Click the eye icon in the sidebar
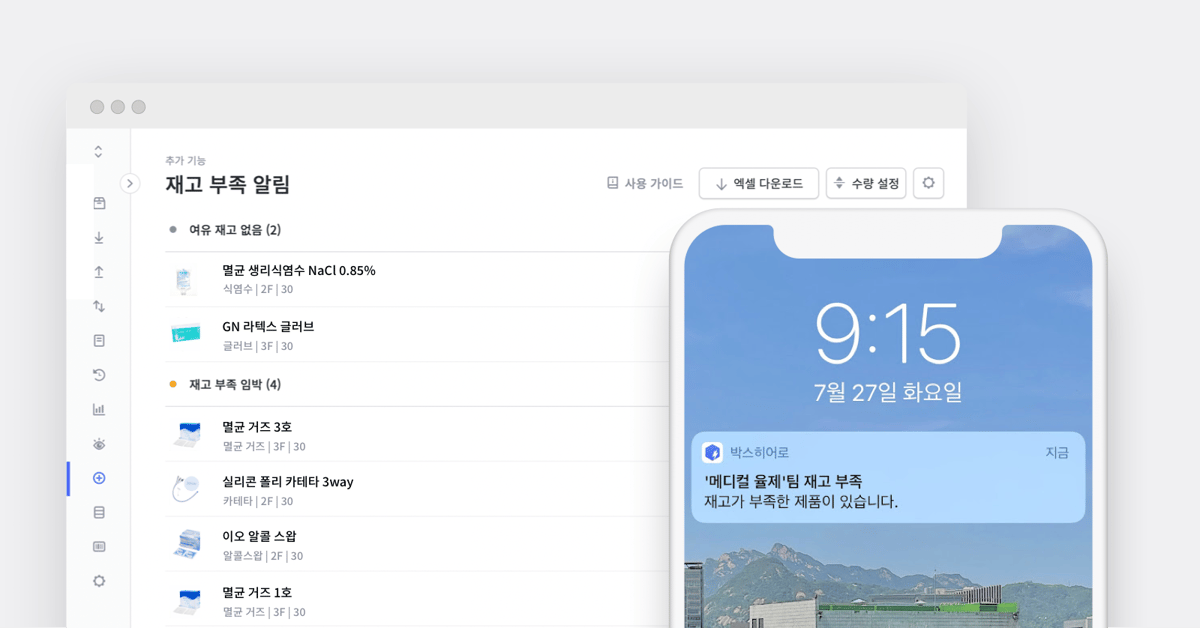Viewport: 1200px width, 628px height. tap(99, 444)
